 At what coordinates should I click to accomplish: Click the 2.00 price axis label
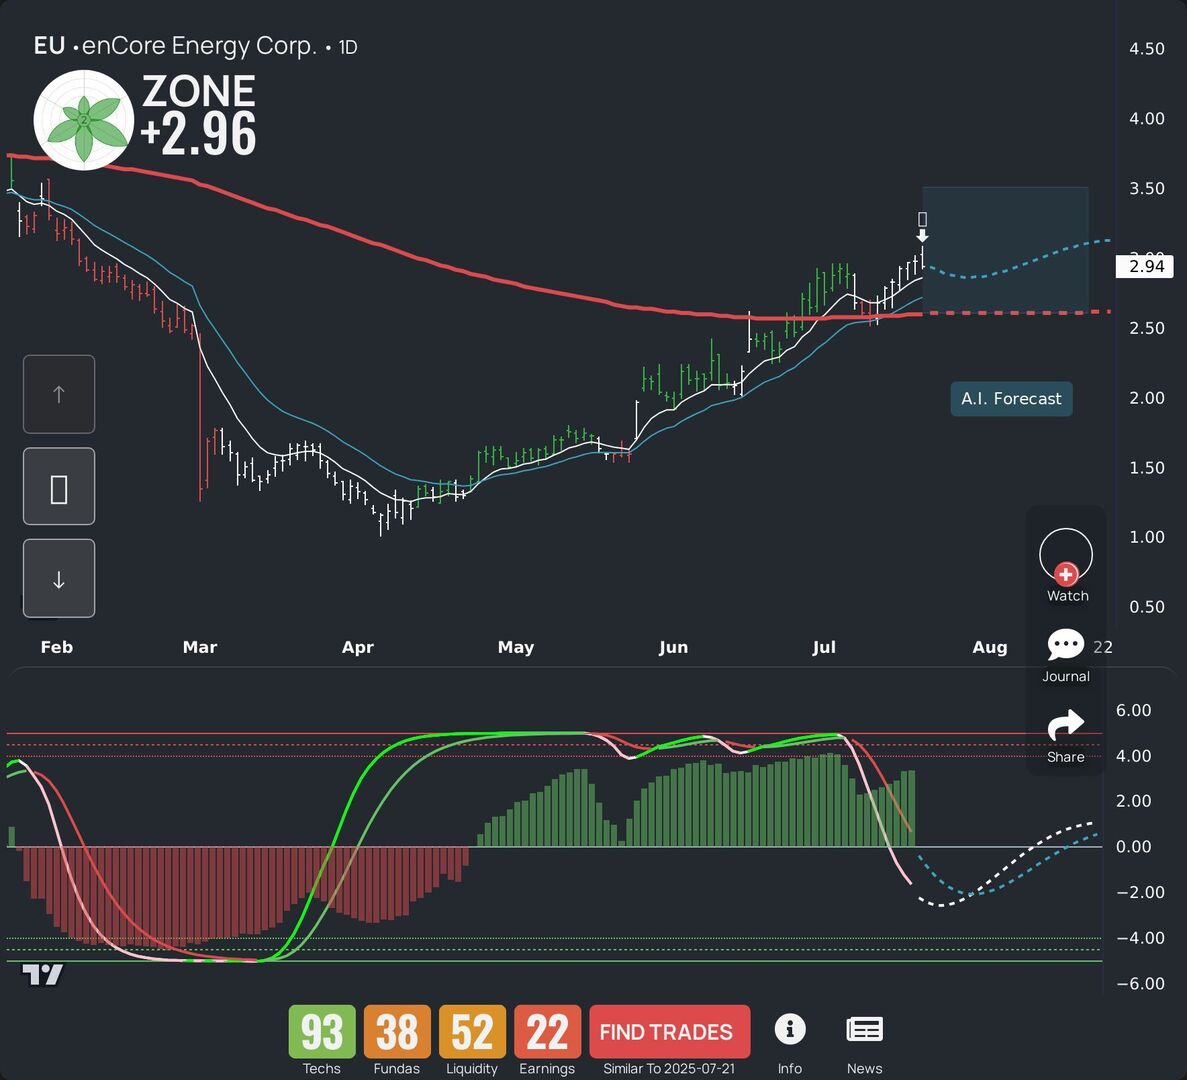(x=1147, y=398)
